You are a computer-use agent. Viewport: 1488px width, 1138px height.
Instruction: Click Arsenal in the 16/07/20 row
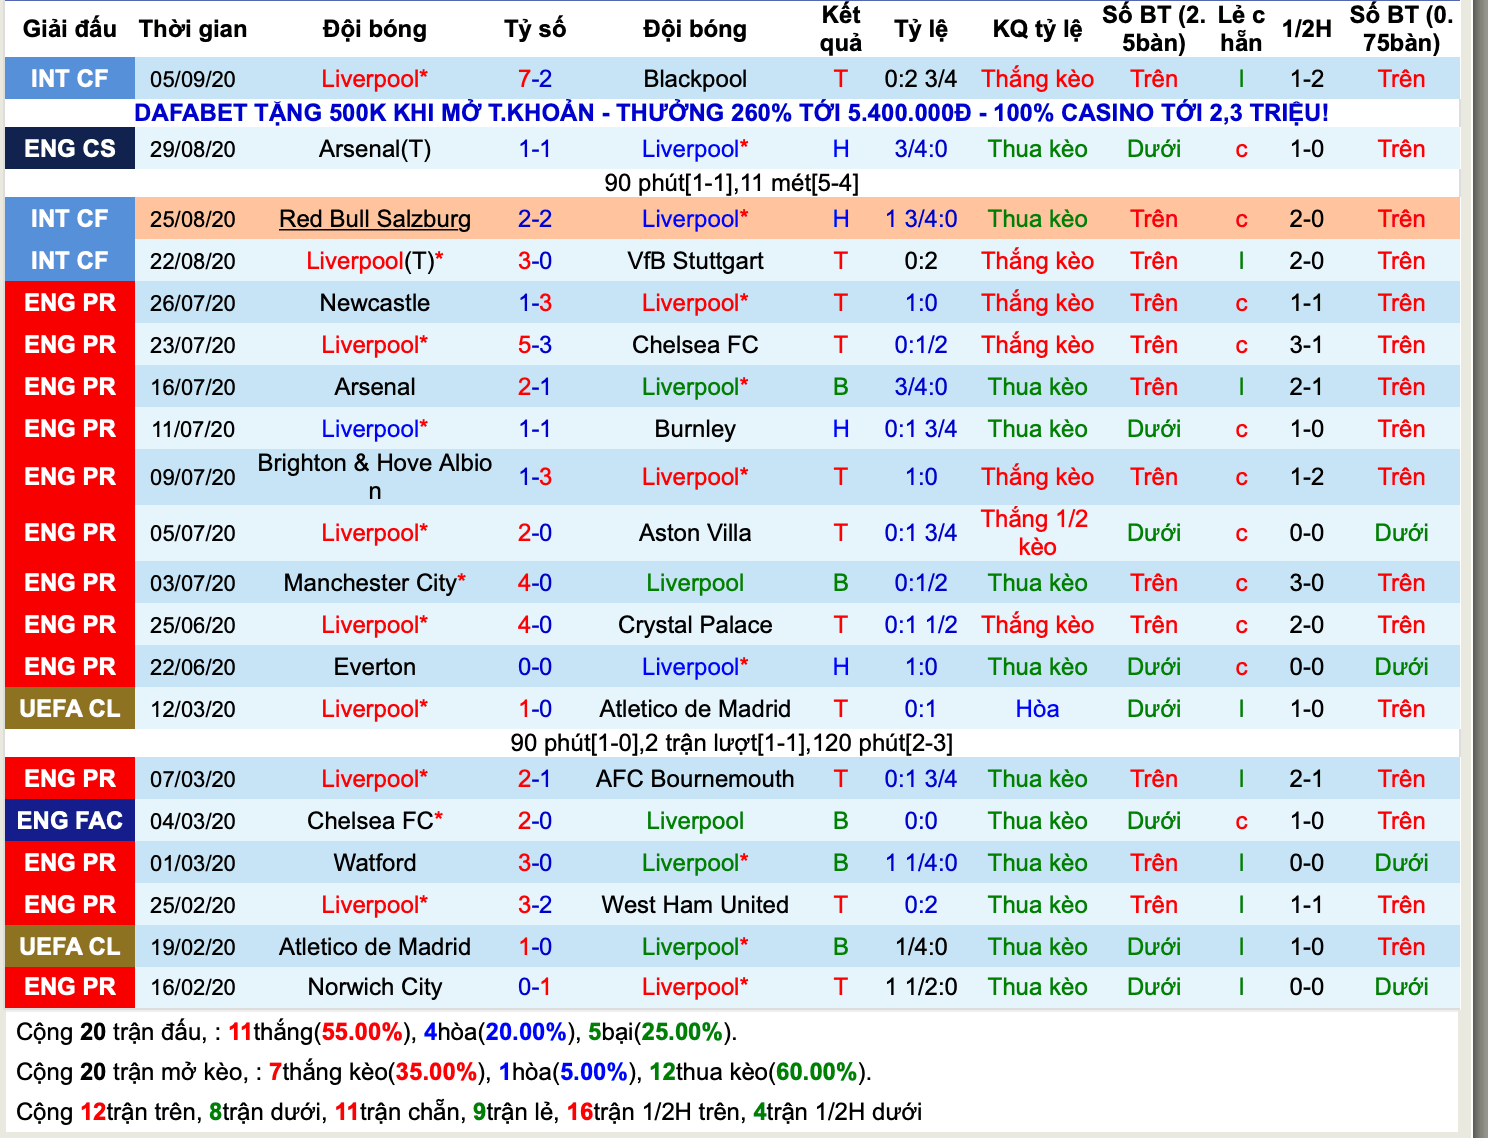(375, 387)
